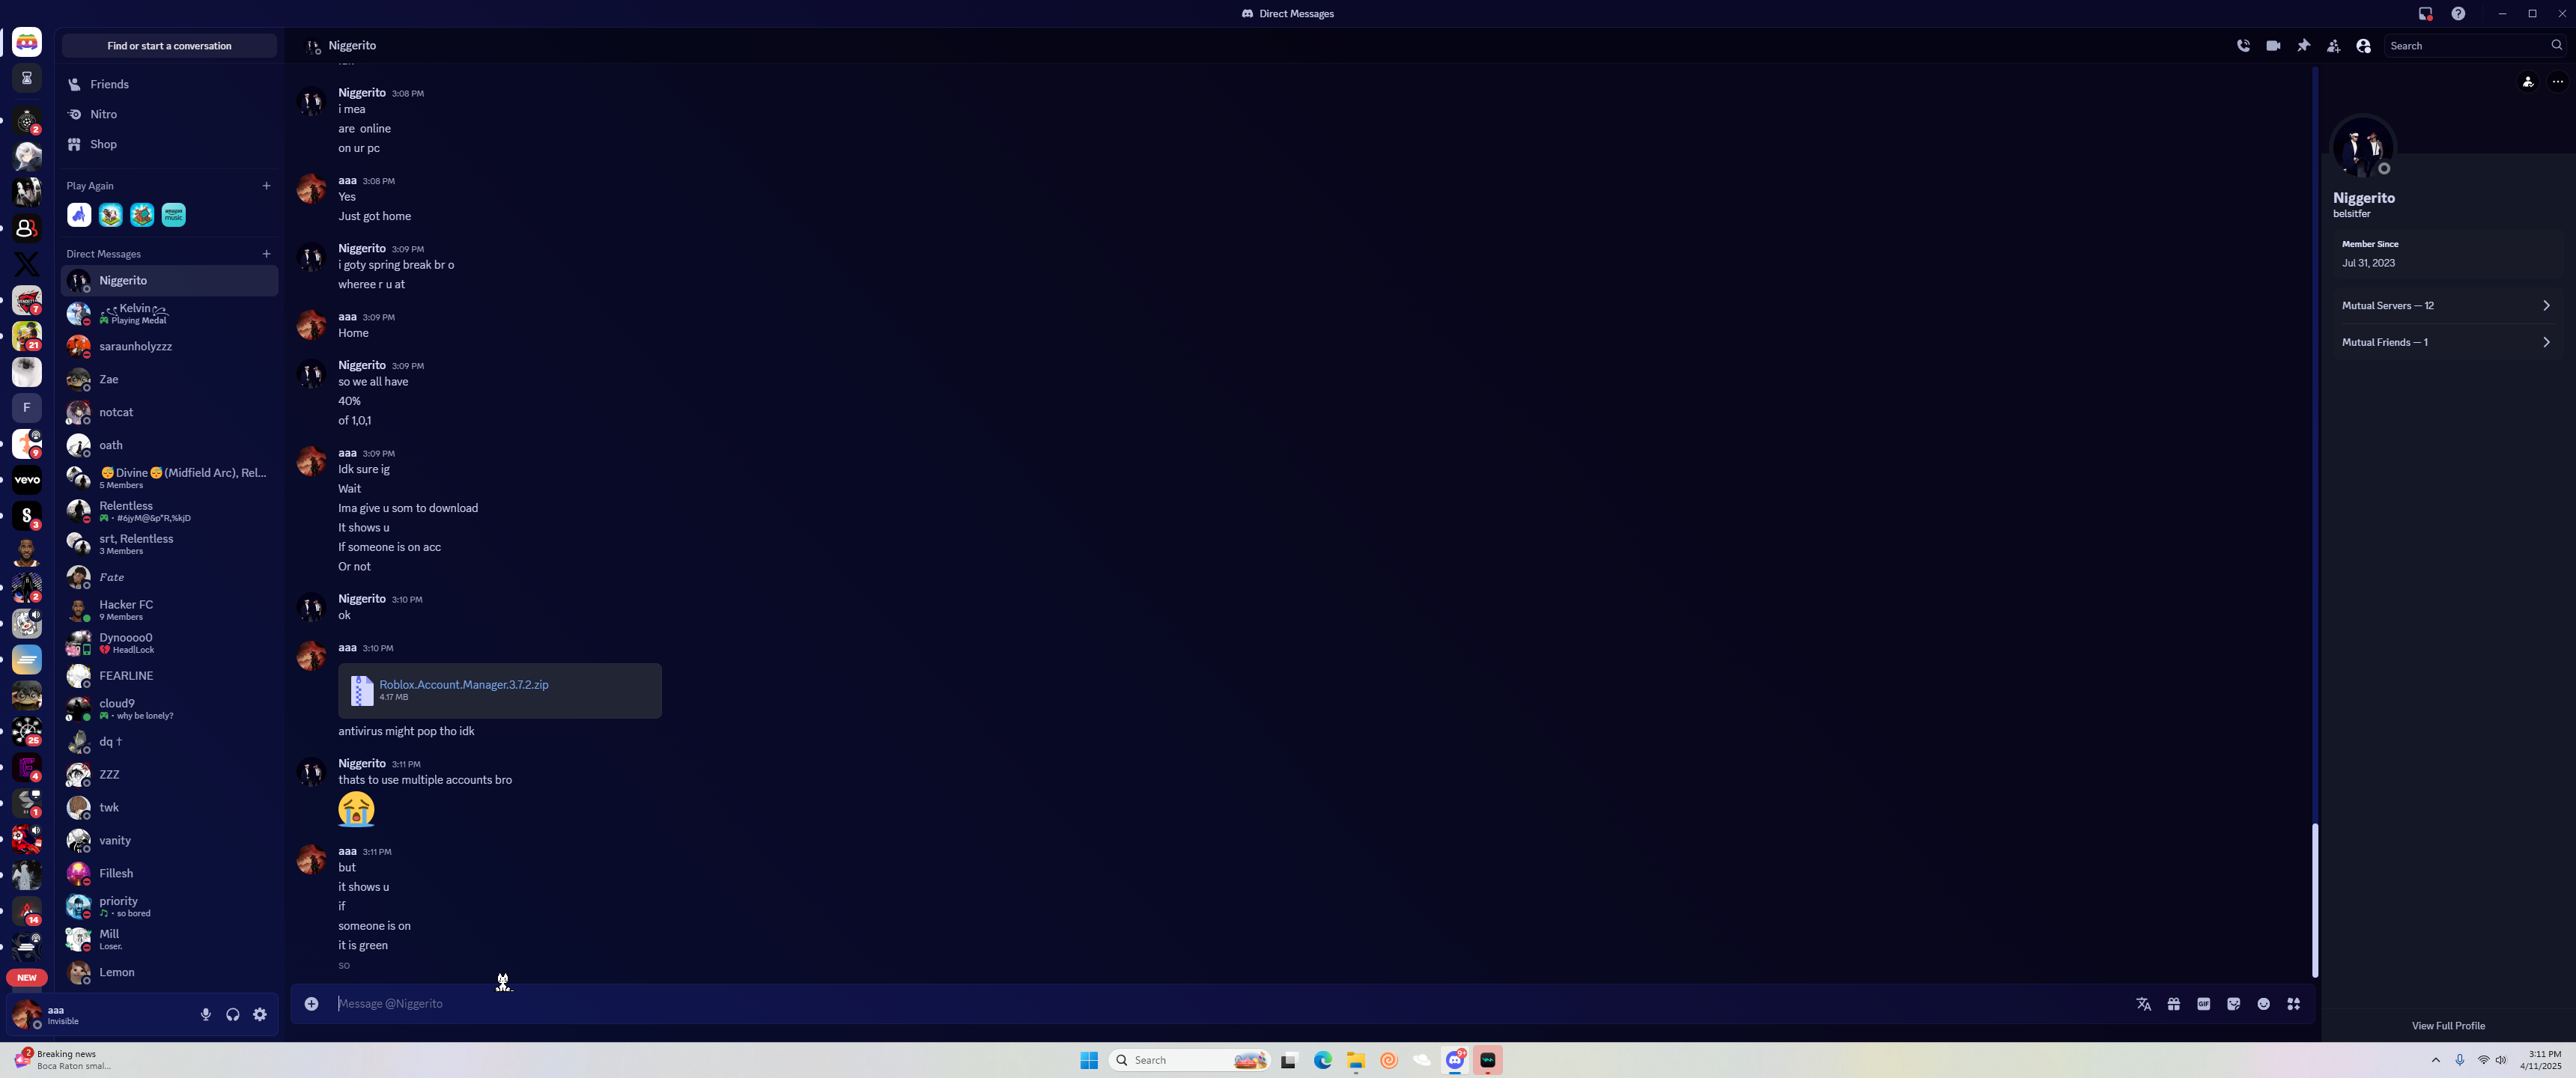Start a voice call from the chat header
Screen dimensions: 2576x1078
[x=2243, y=46]
